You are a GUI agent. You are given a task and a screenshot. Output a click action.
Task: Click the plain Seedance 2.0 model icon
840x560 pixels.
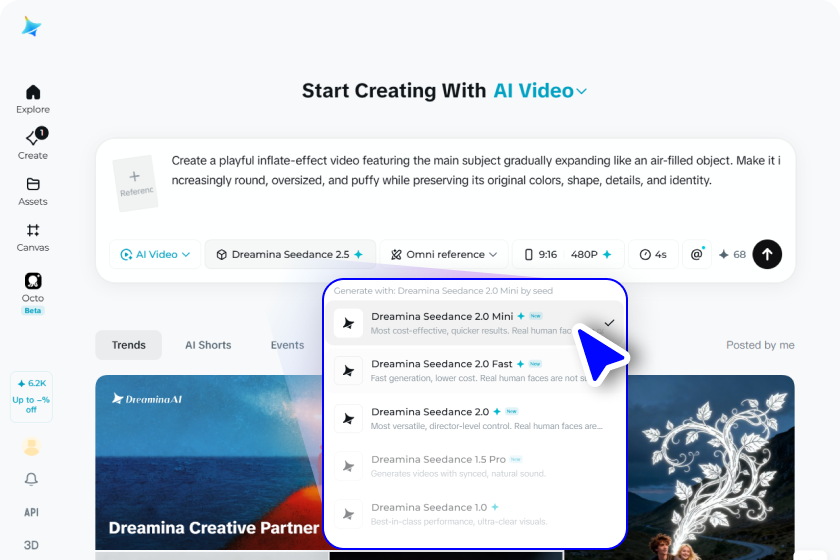348,419
